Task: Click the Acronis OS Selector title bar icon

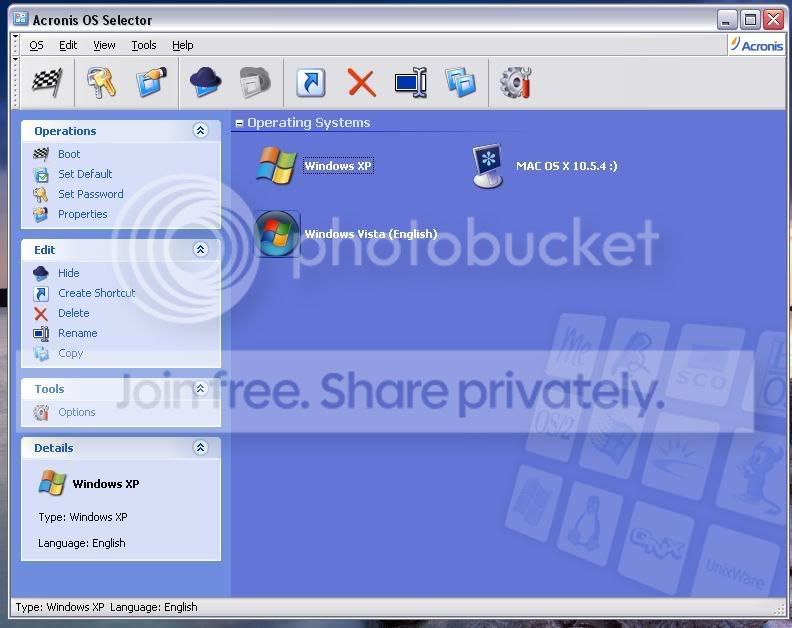Action: pos(21,19)
